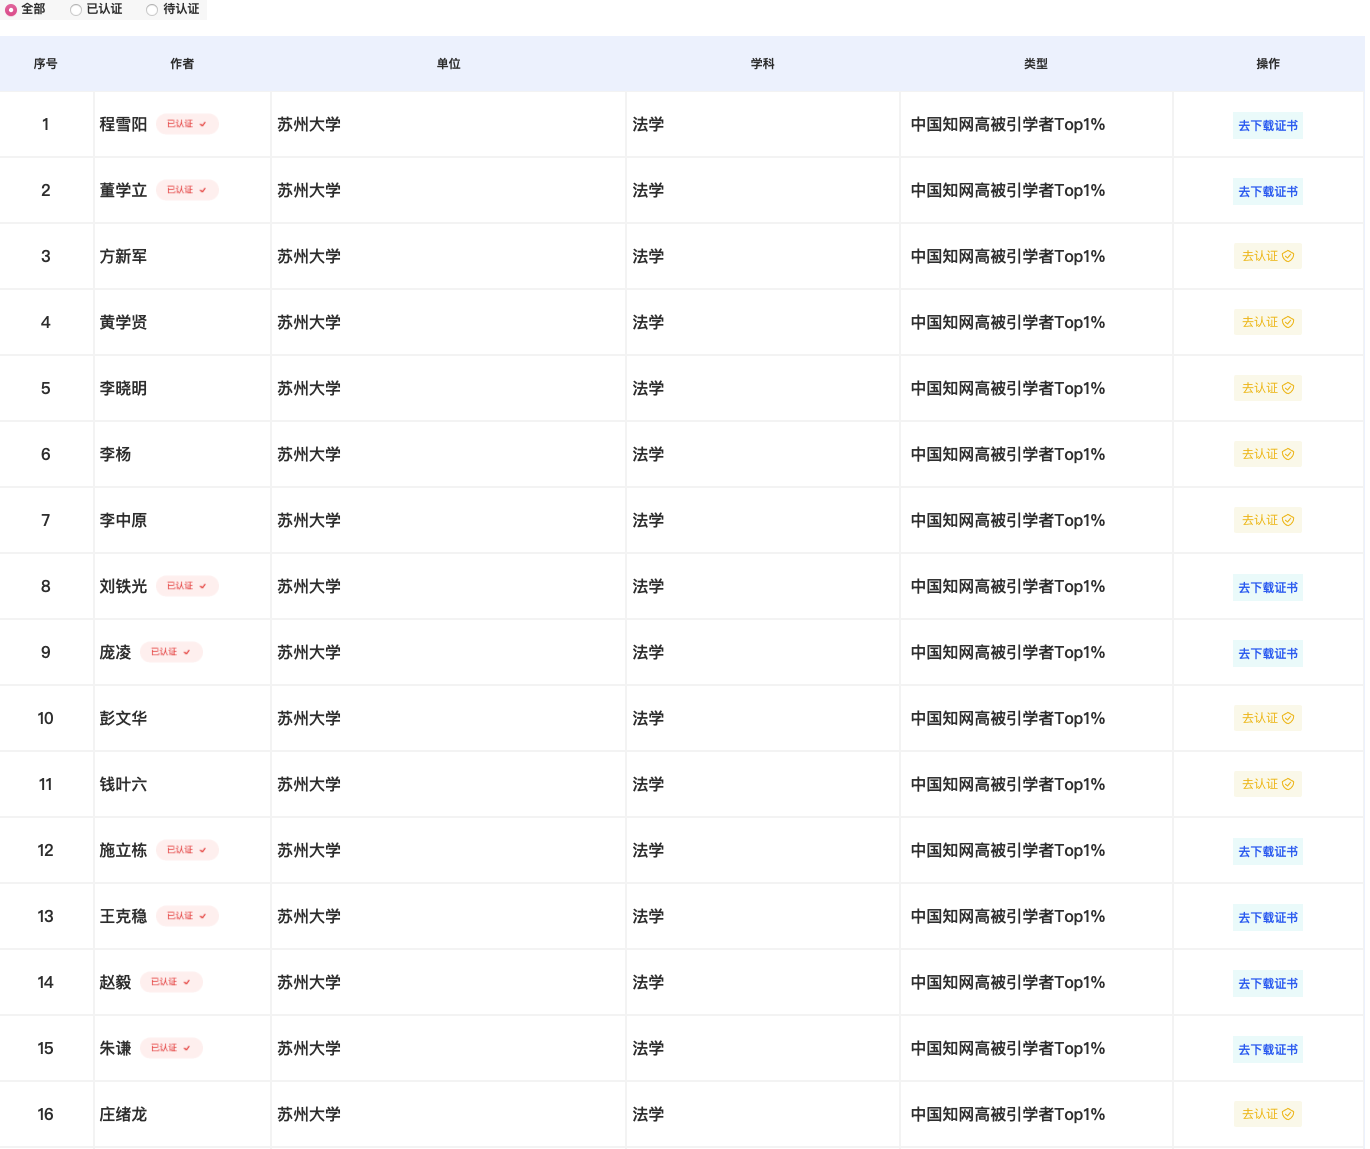Start verification for 黄学贤
Viewport: 1370px width, 1149px height.
[x=1267, y=323]
